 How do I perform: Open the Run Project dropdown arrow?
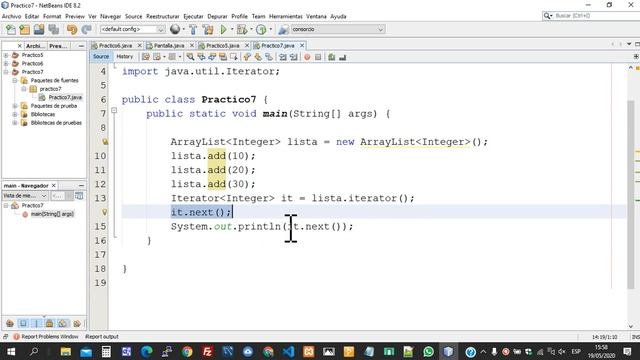tap(232, 29)
